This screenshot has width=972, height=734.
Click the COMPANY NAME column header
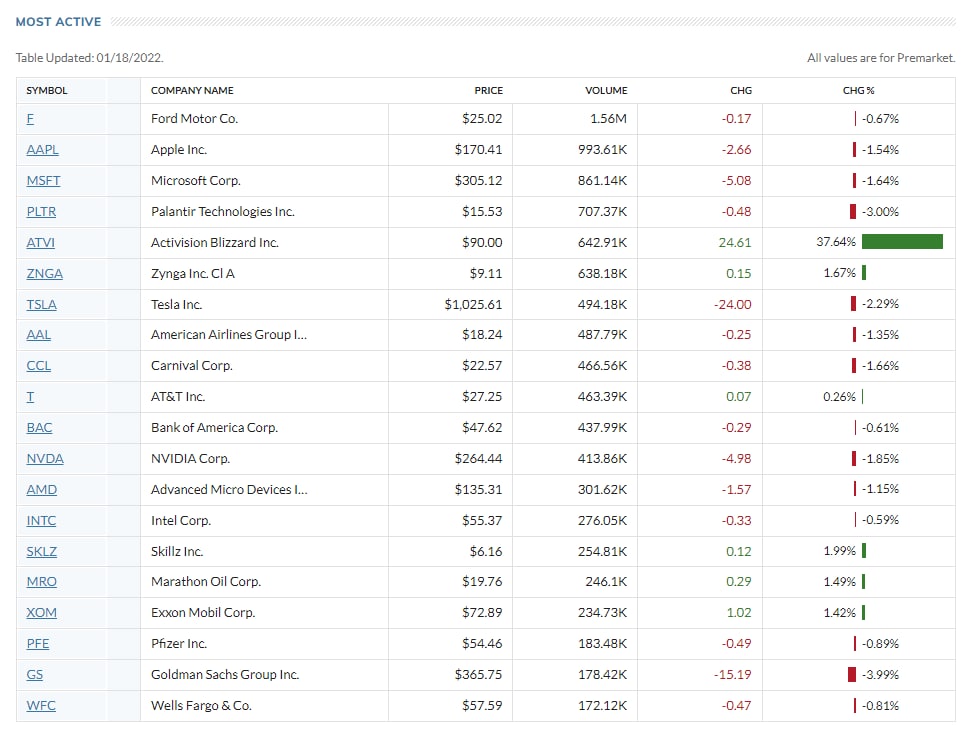(x=192, y=91)
